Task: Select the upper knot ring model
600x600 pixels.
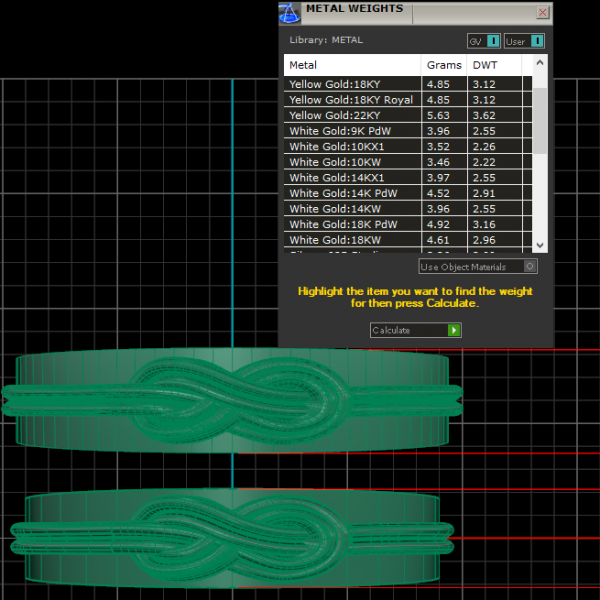Action: pos(232,400)
